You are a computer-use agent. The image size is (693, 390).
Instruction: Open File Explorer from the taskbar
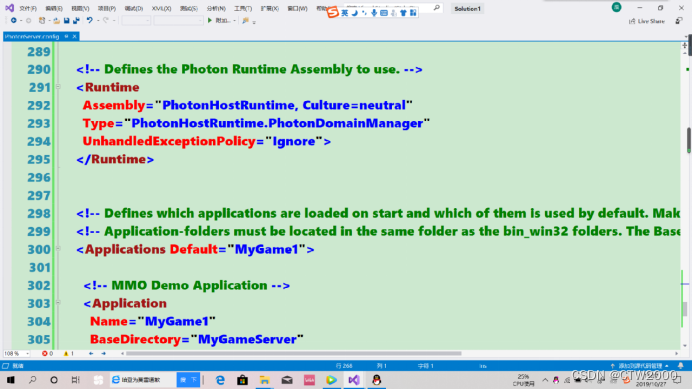point(264,380)
